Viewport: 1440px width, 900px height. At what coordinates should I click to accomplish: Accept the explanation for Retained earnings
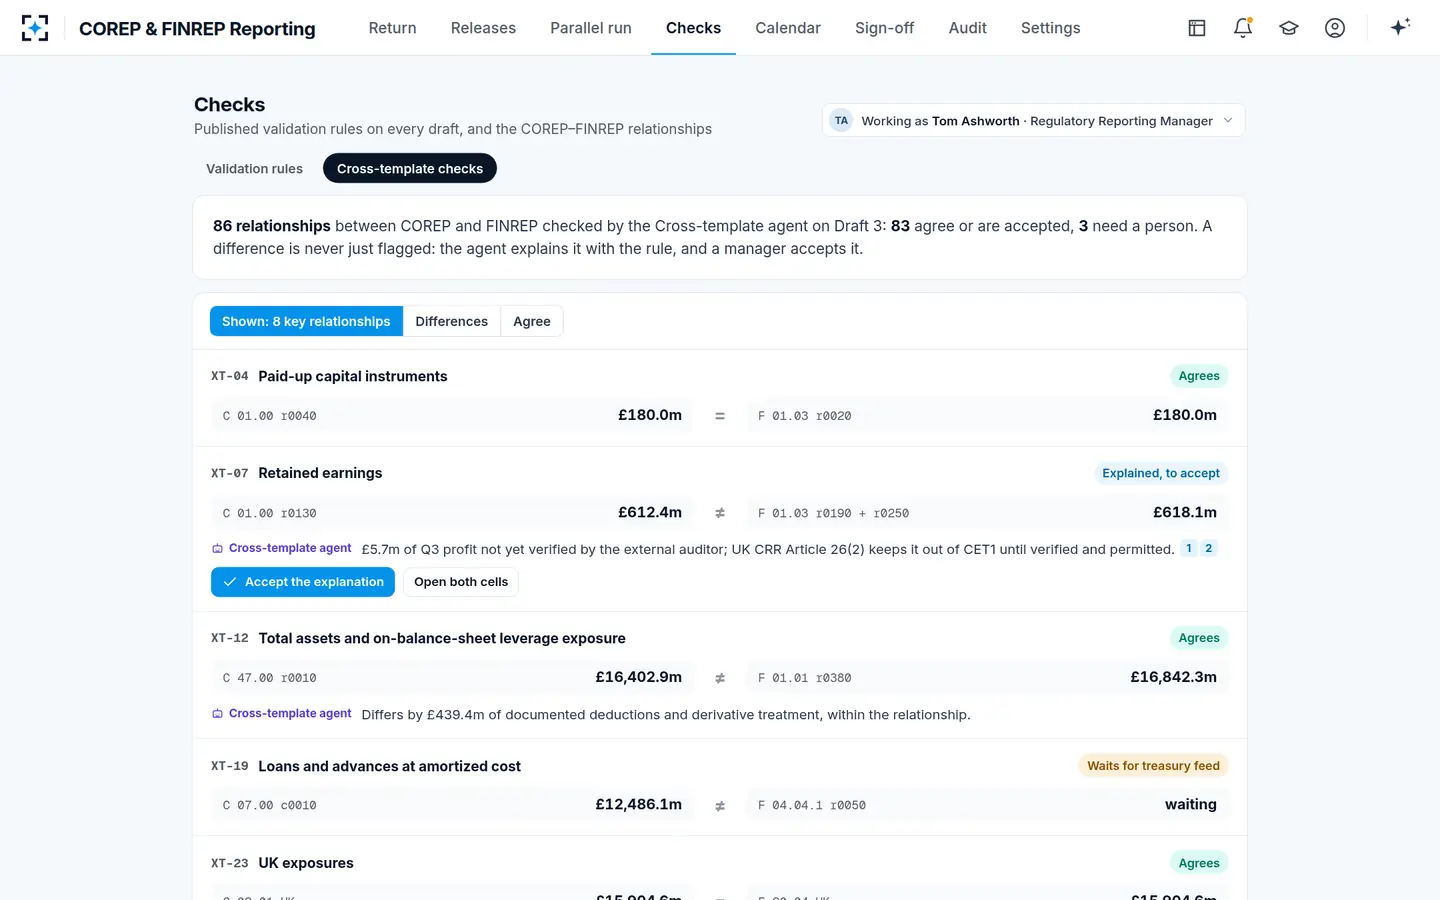click(303, 582)
